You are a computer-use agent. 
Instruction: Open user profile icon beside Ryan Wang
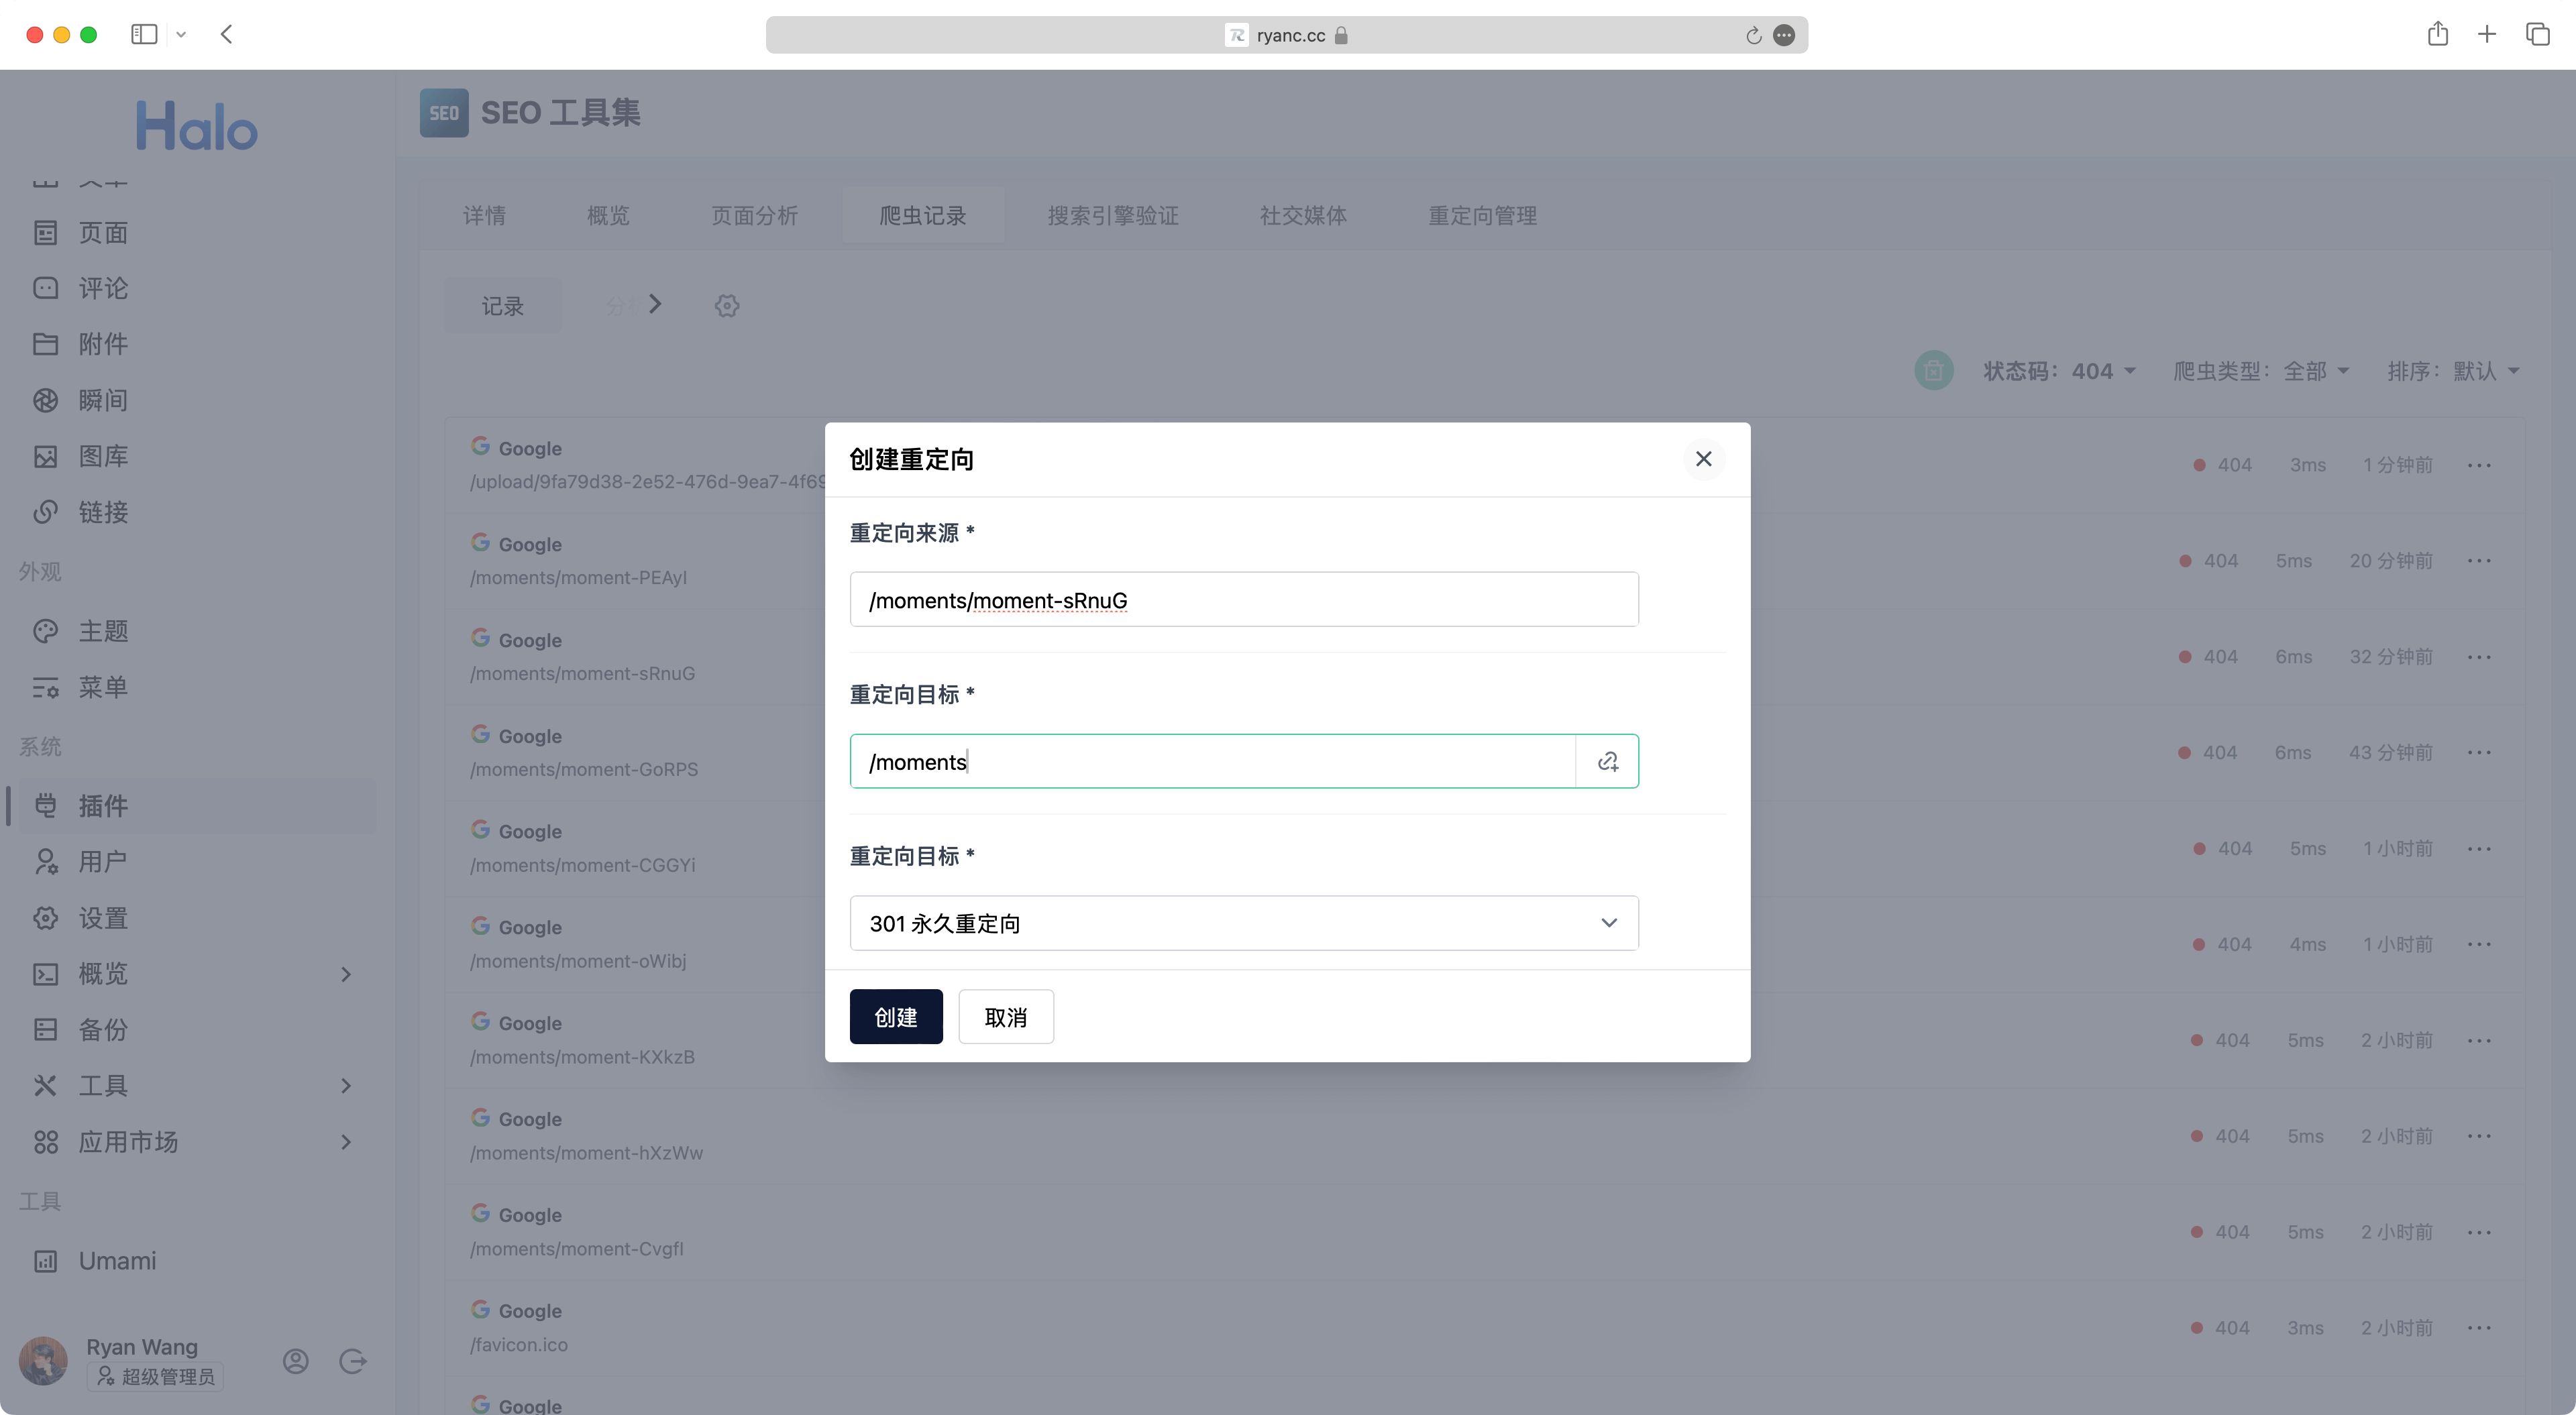[x=295, y=1361]
